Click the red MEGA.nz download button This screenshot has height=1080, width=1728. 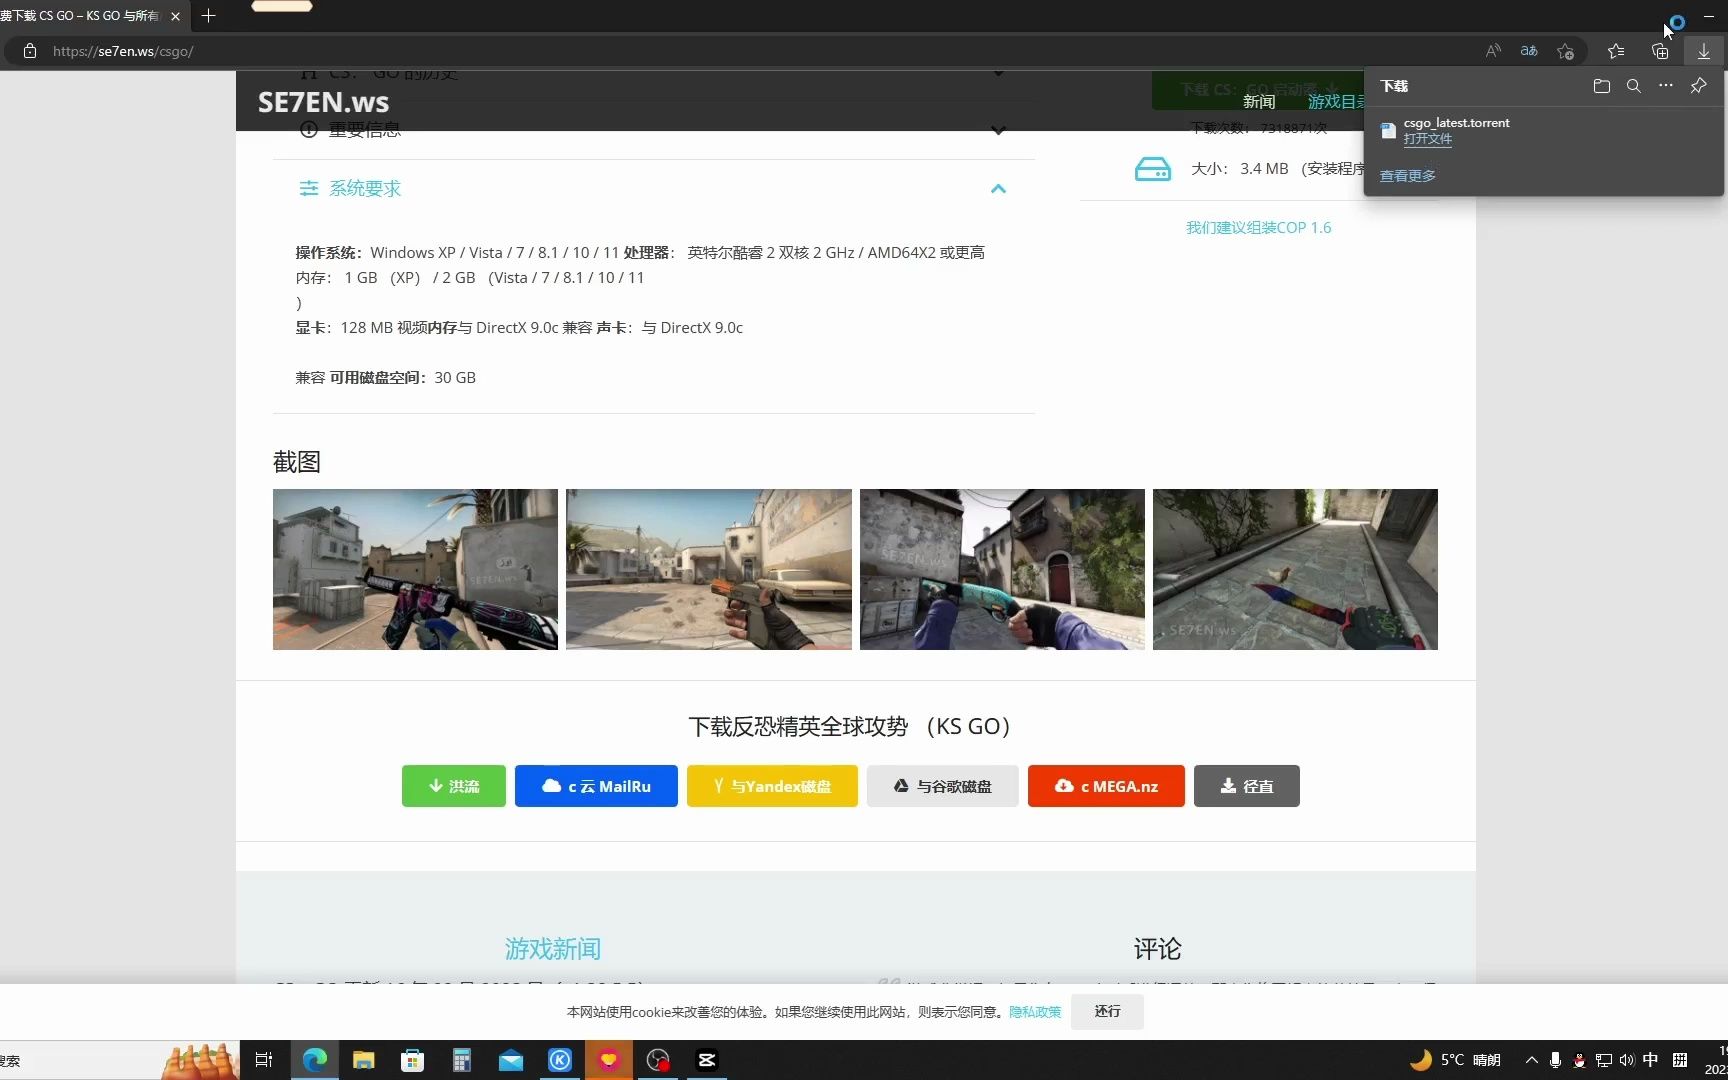click(x=1106, y=786)
